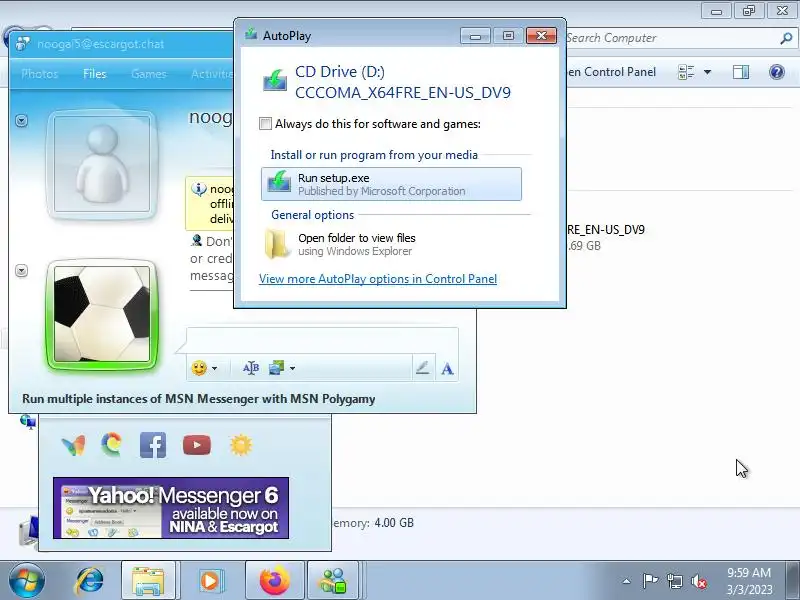800x600 pixels.
Task: Expand the emoticon dropdown arrow
Action: [215, 368]
